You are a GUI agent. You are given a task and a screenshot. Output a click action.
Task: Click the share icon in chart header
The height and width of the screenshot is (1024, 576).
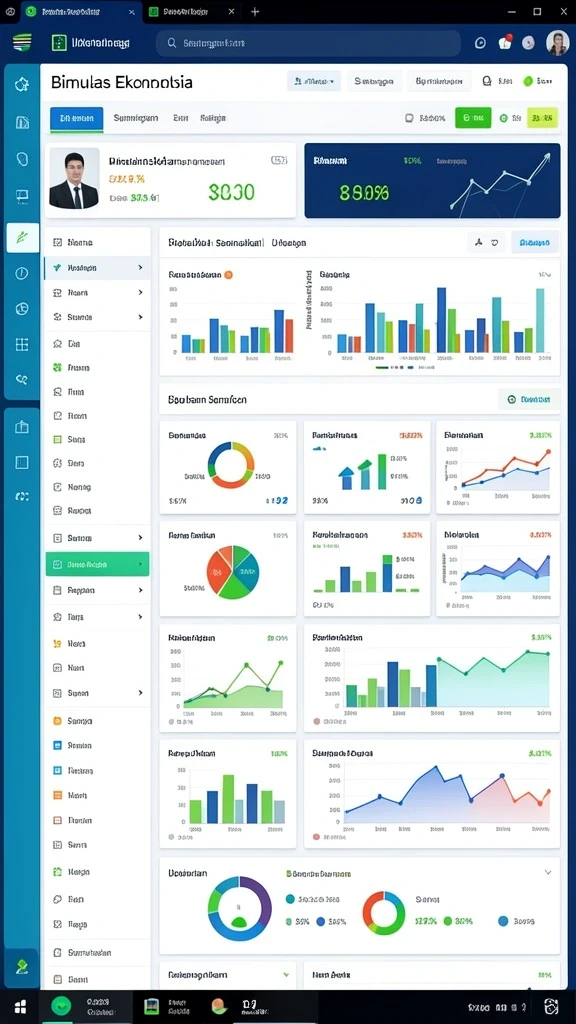(x=478, y=243)
